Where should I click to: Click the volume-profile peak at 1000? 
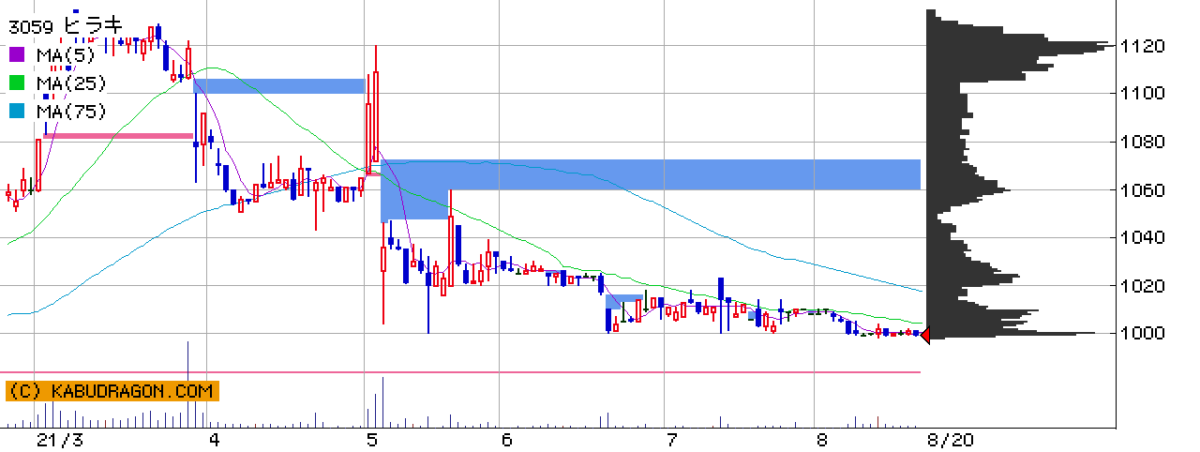pyautogui.click(x=1010, y=333)
